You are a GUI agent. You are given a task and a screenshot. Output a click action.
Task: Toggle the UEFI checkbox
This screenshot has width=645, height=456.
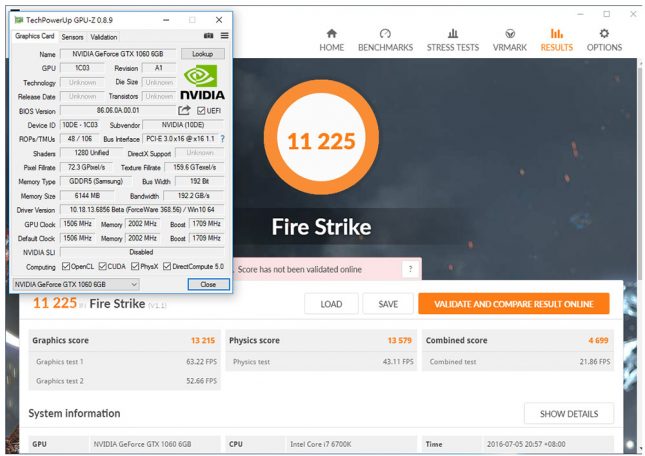[201, 111]
